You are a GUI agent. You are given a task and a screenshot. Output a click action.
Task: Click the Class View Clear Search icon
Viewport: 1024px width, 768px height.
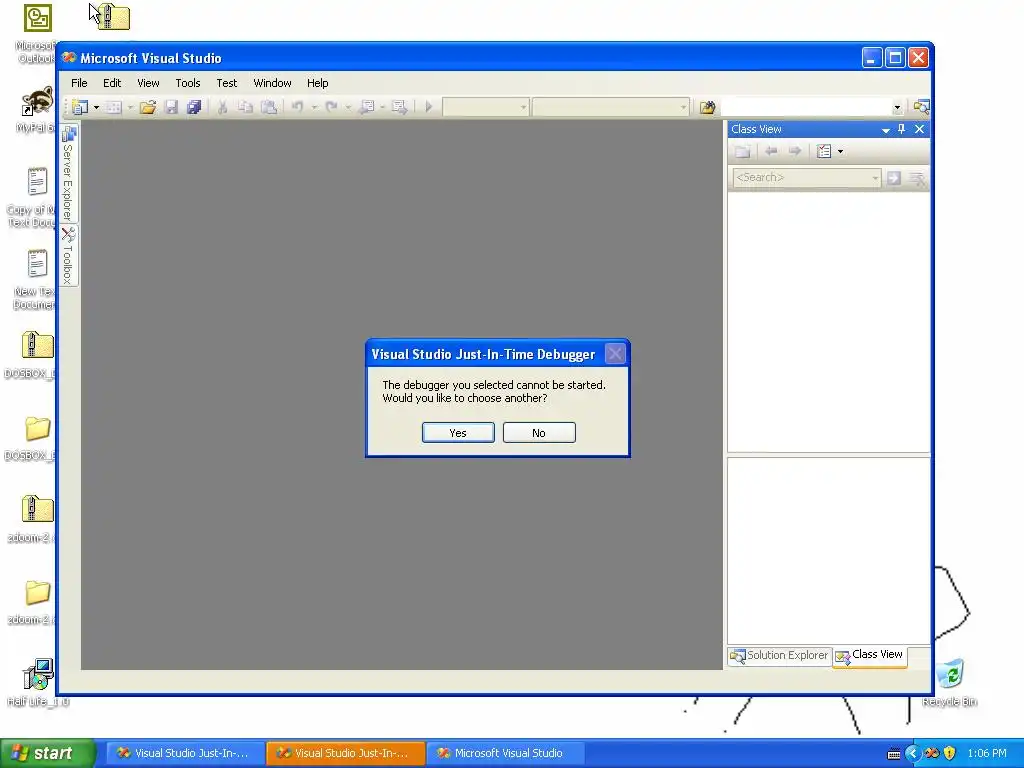click(x=918, y=178)
